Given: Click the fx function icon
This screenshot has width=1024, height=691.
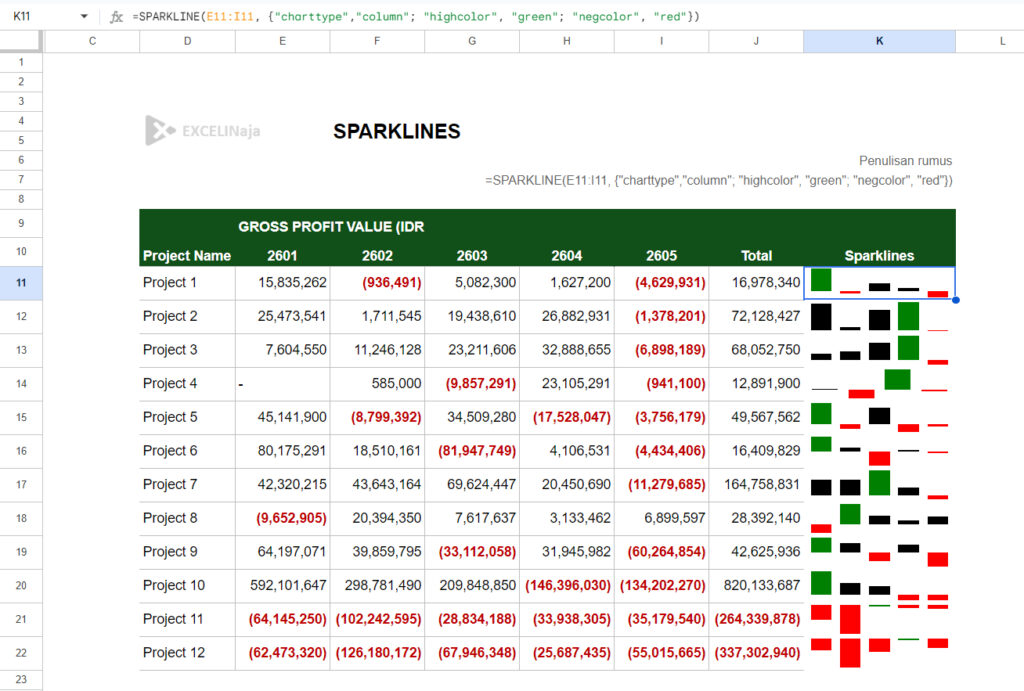Looking at the screenshot, I should (116, 17).
